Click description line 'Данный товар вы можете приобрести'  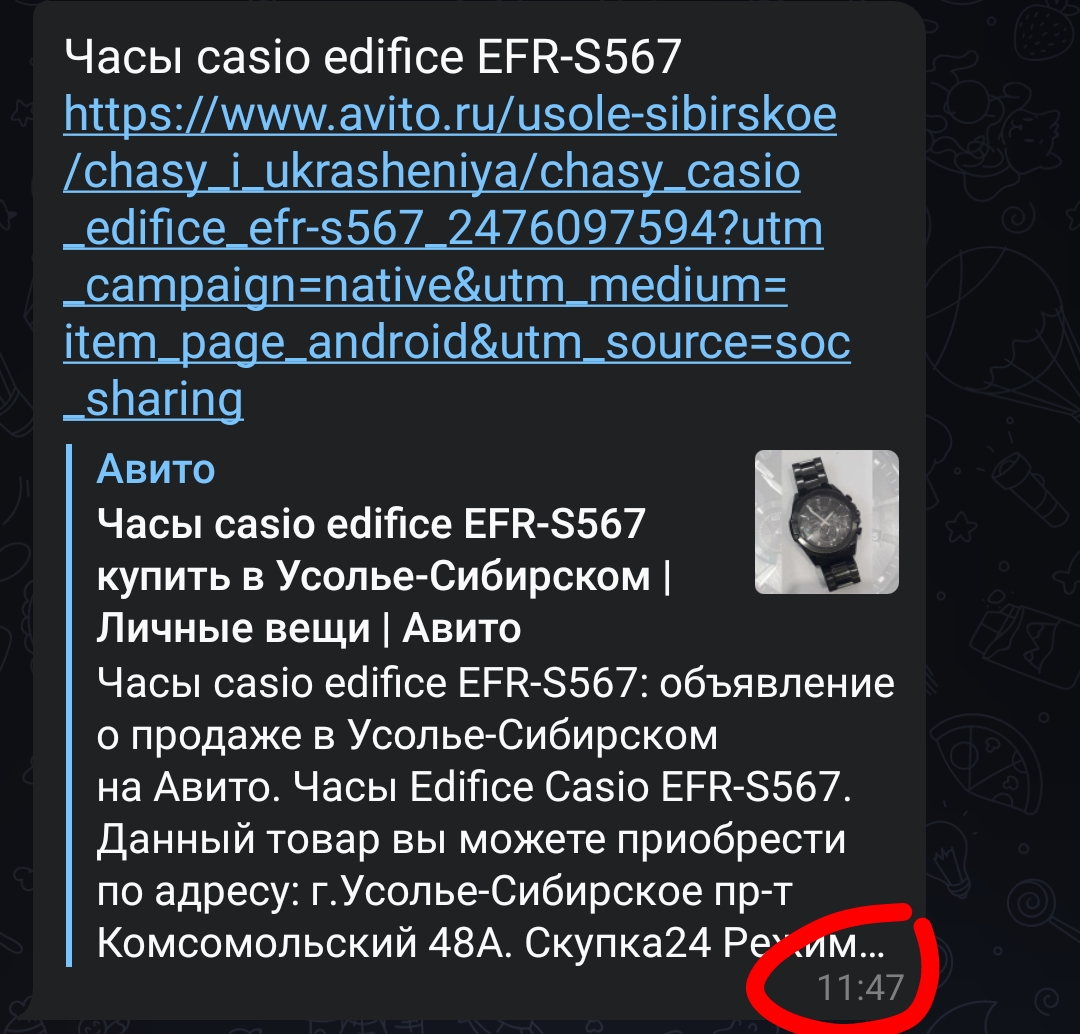click(471, 839)
